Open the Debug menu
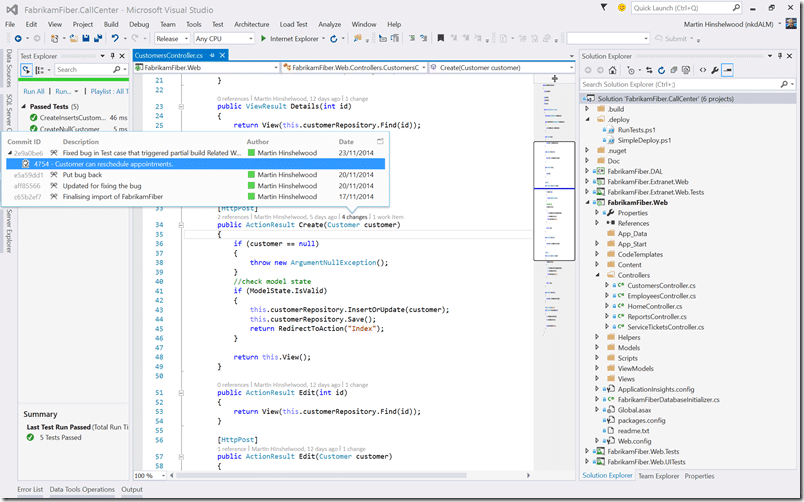The width and height of the screenshot is (804, 502). [139, 24]
